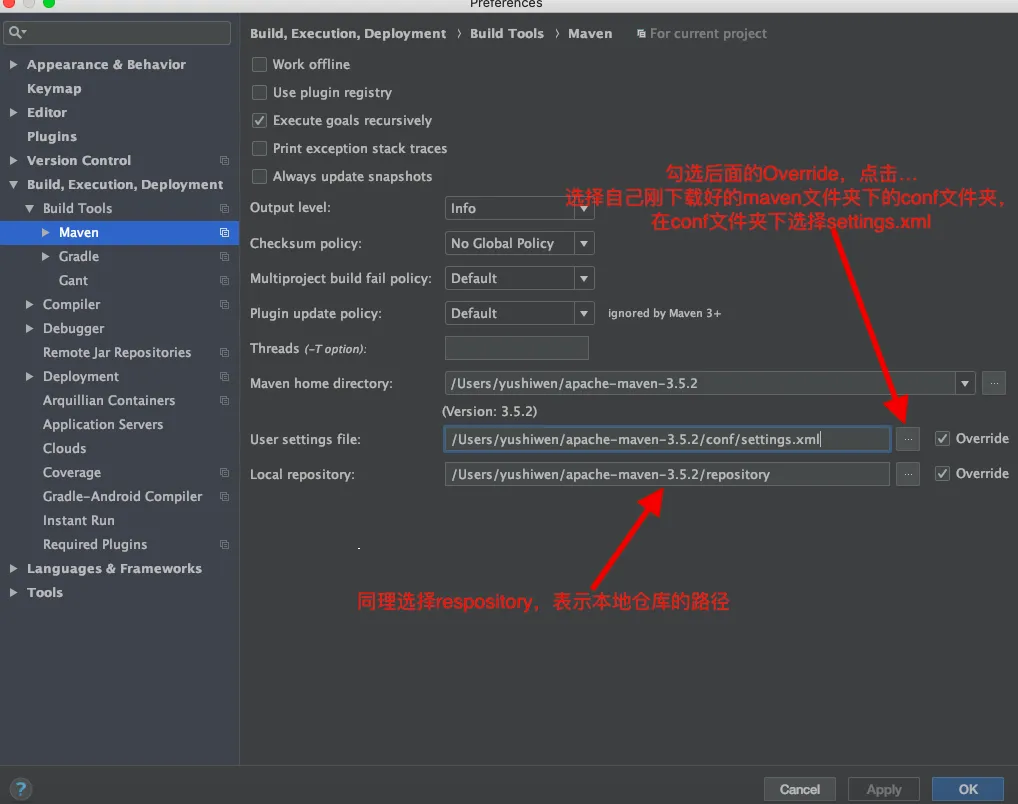Select Required Plugins settings page
1018x804 pixels.
tap(95, 544)
